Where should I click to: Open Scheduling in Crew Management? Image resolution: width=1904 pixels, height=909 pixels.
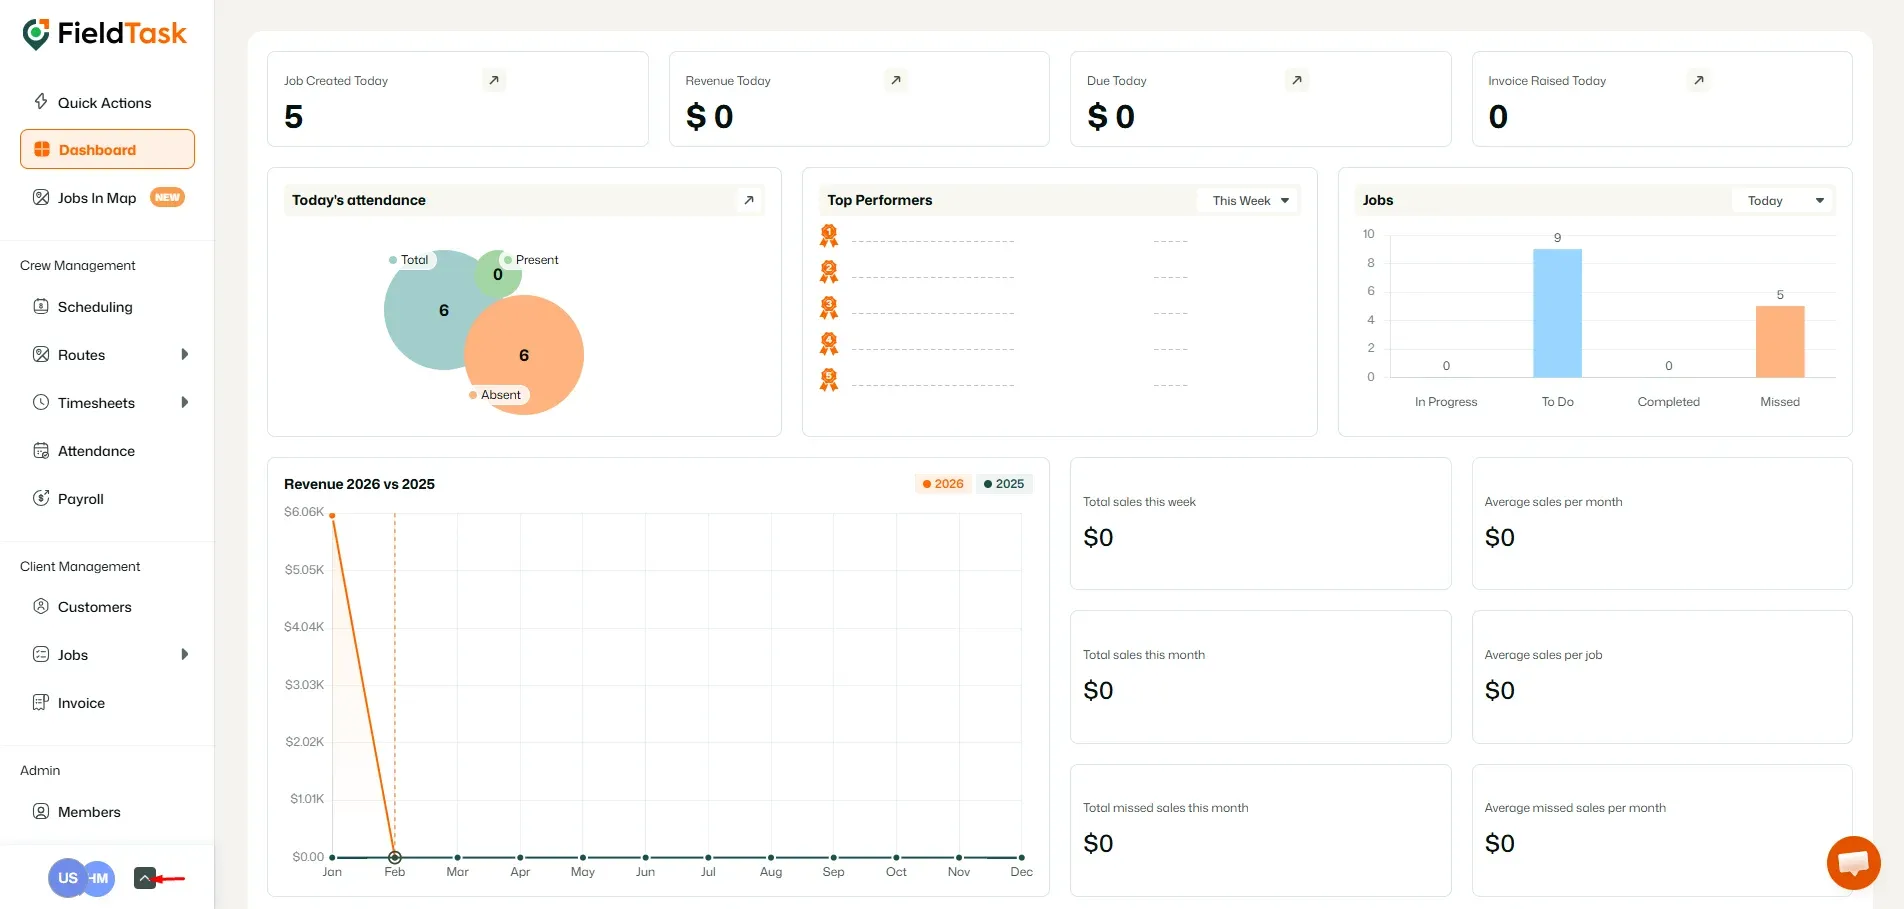tap(95, 307)
